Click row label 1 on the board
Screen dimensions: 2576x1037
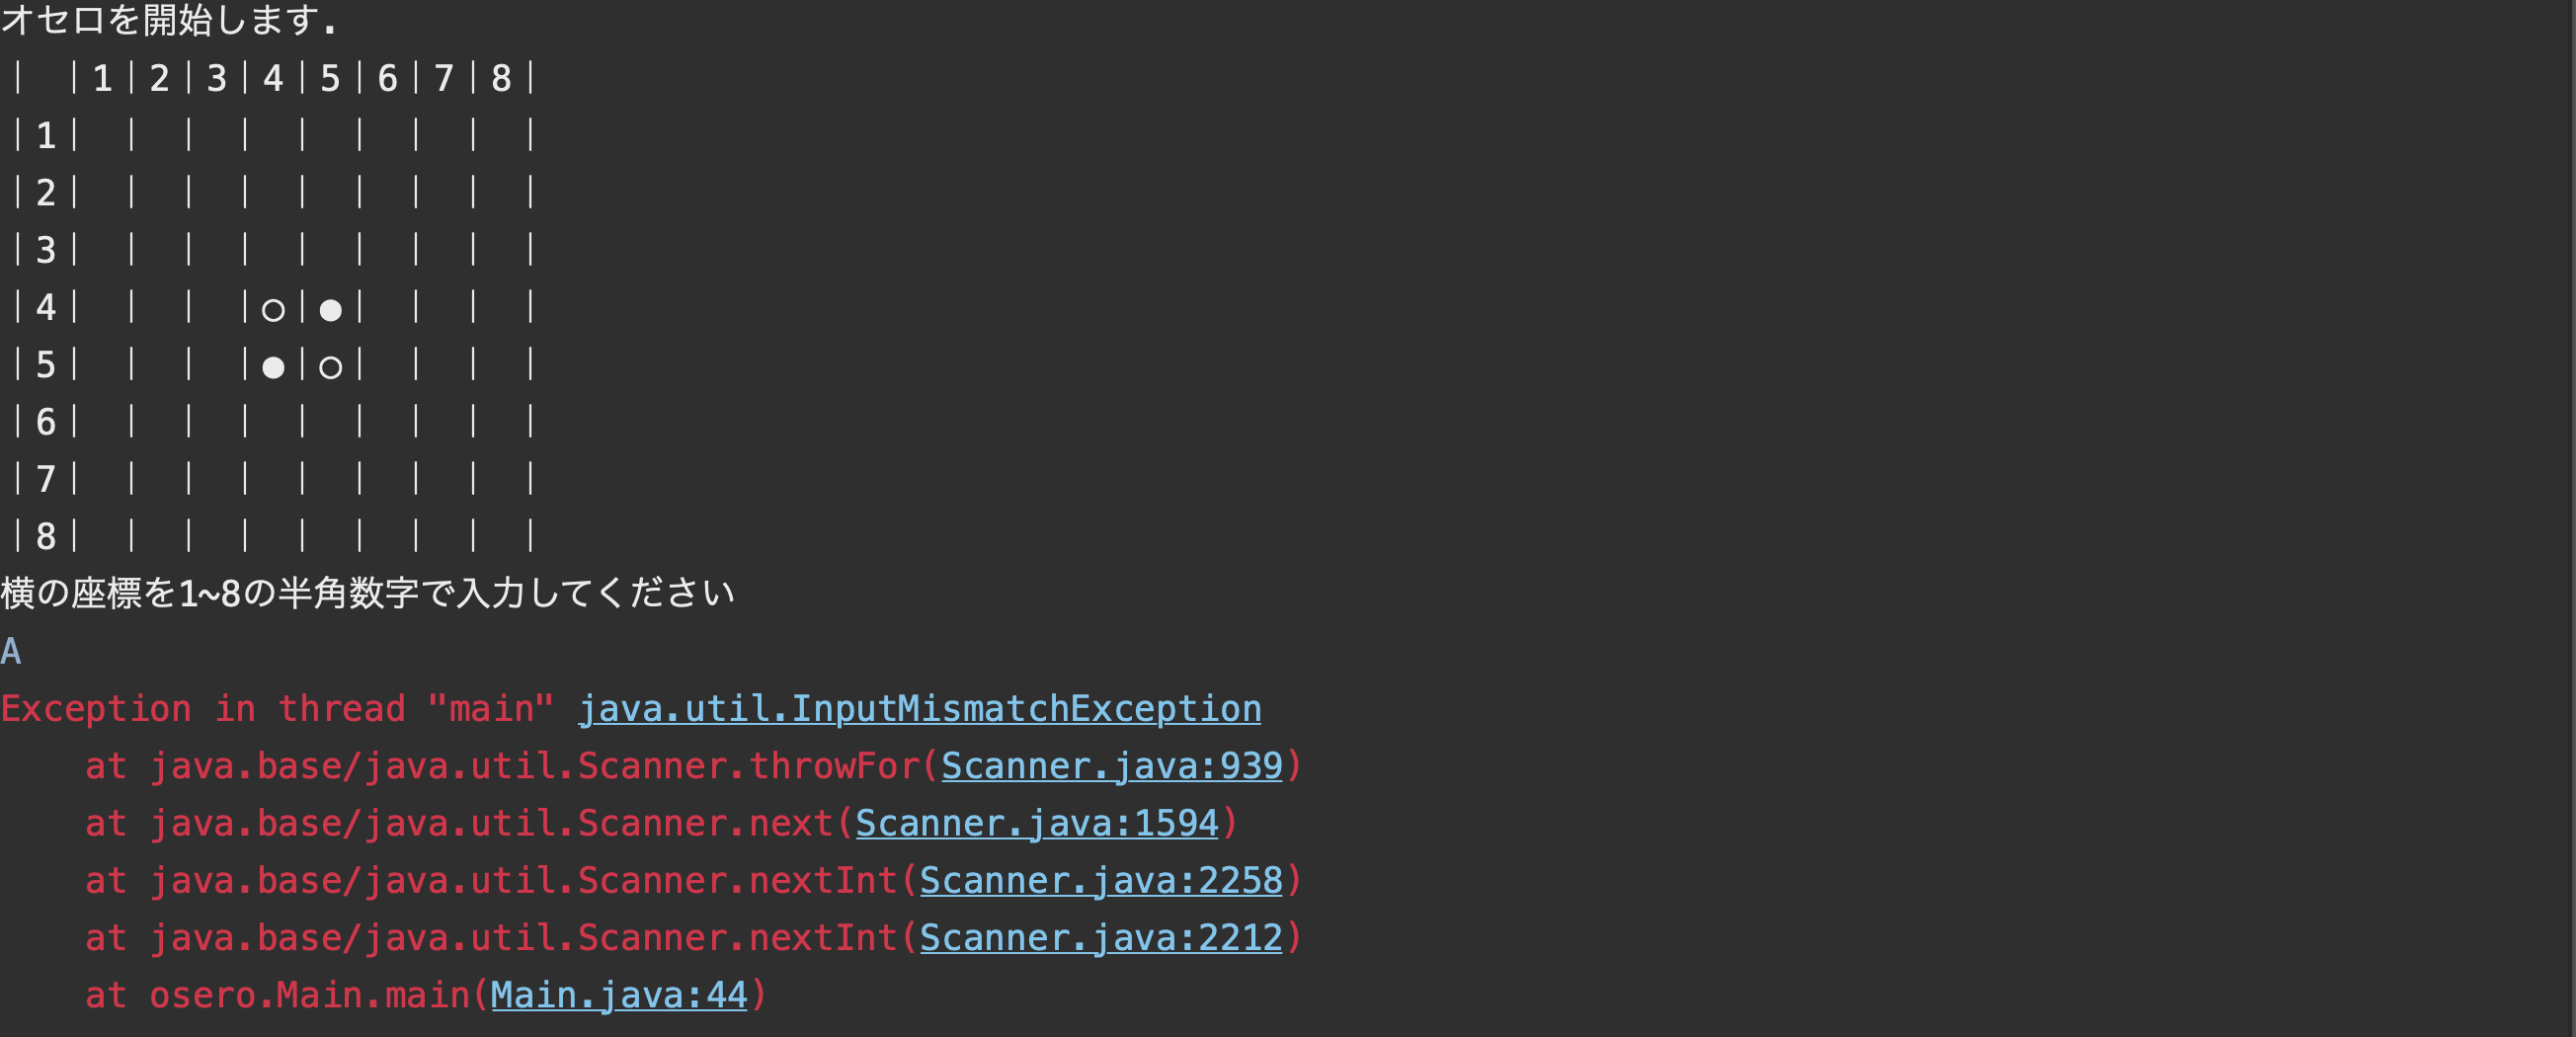[x=46, y=135]
